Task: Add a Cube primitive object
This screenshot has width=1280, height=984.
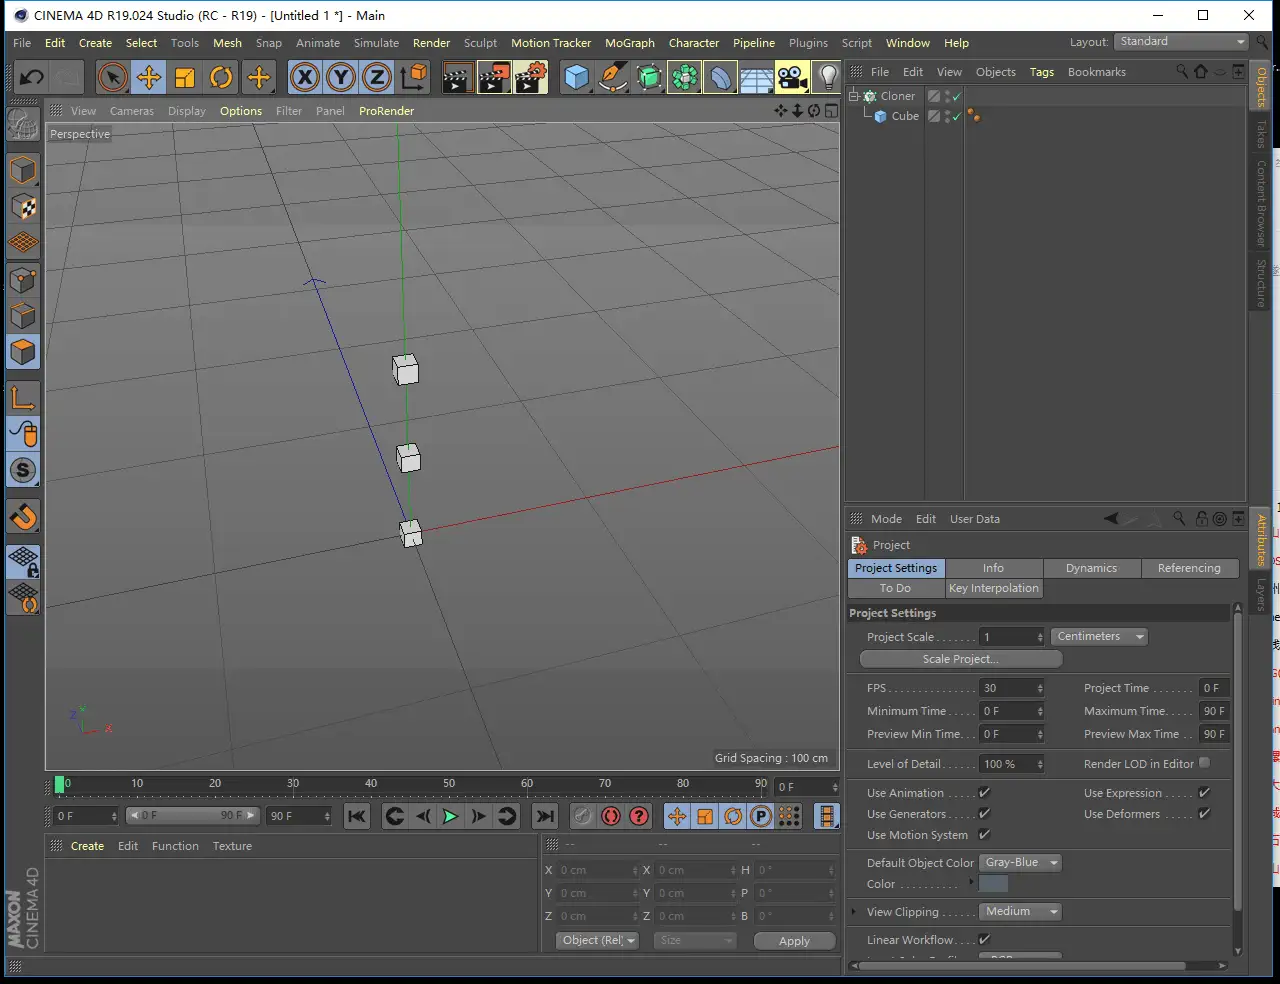Action: click(576, 77)
